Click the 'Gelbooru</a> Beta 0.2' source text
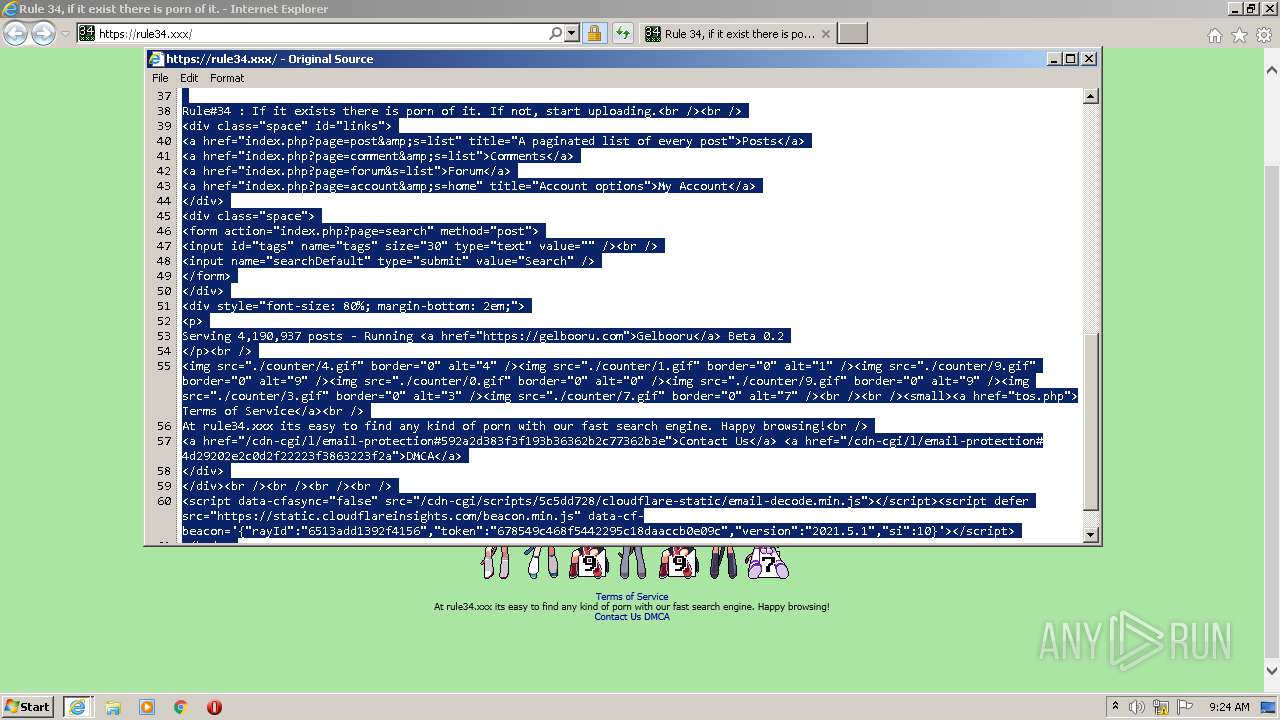 click(x=712, y=336)
